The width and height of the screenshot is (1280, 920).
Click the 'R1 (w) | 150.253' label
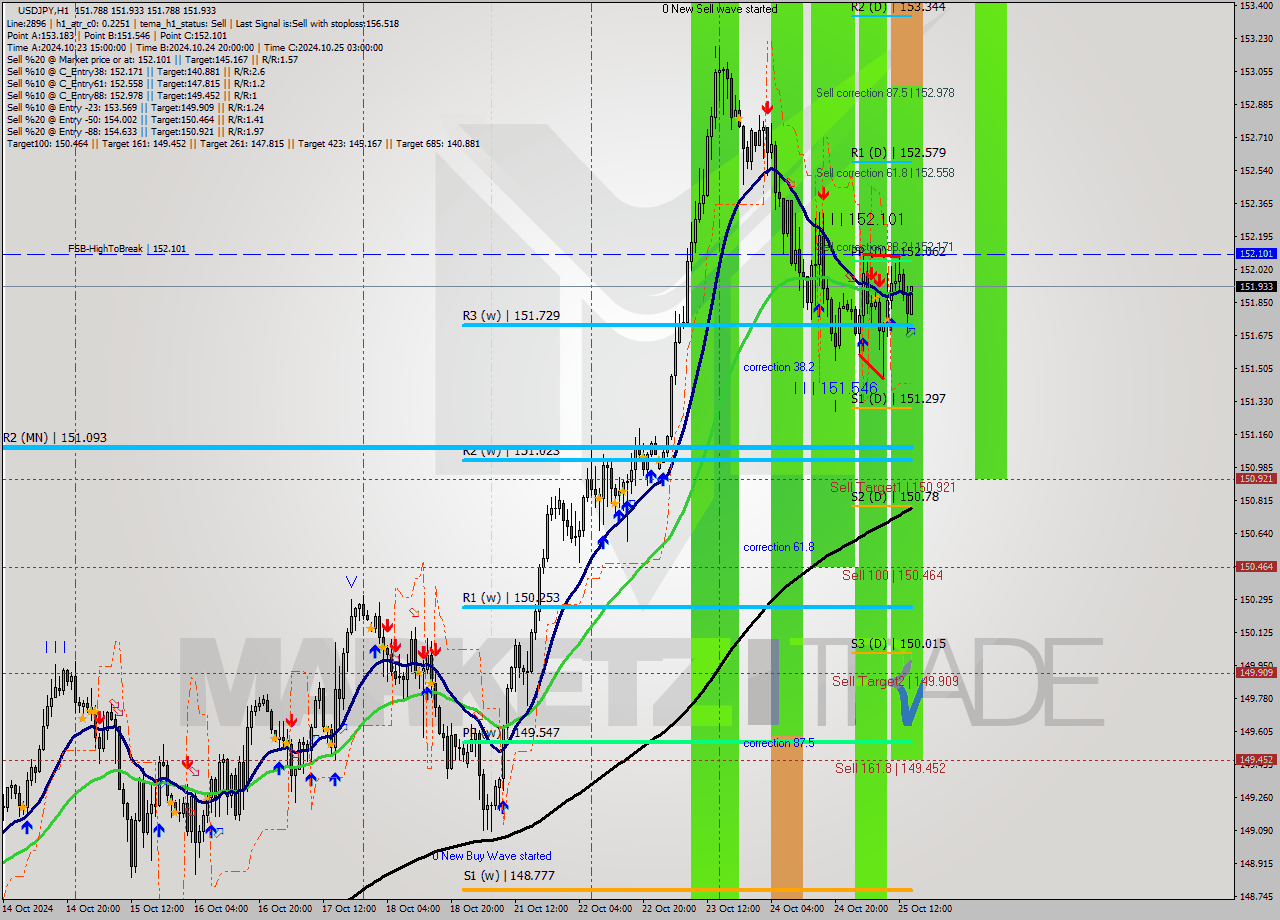[511, 598]
